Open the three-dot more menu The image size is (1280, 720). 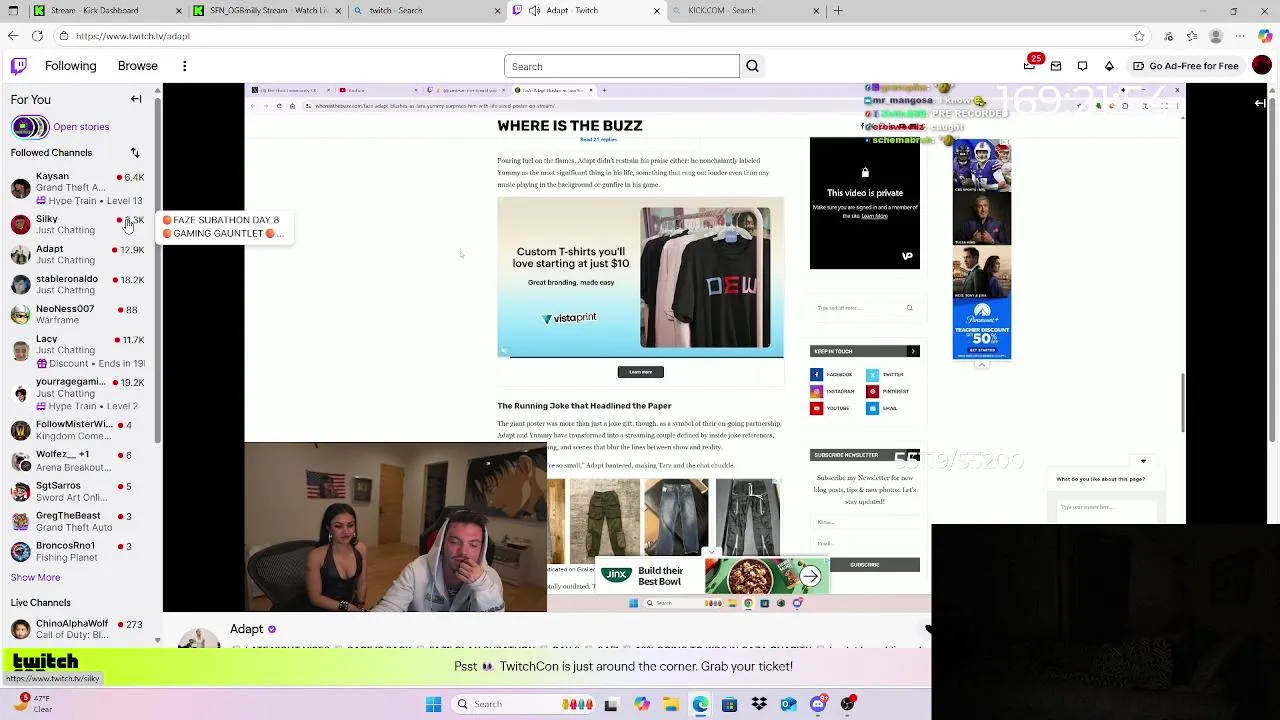184,66
